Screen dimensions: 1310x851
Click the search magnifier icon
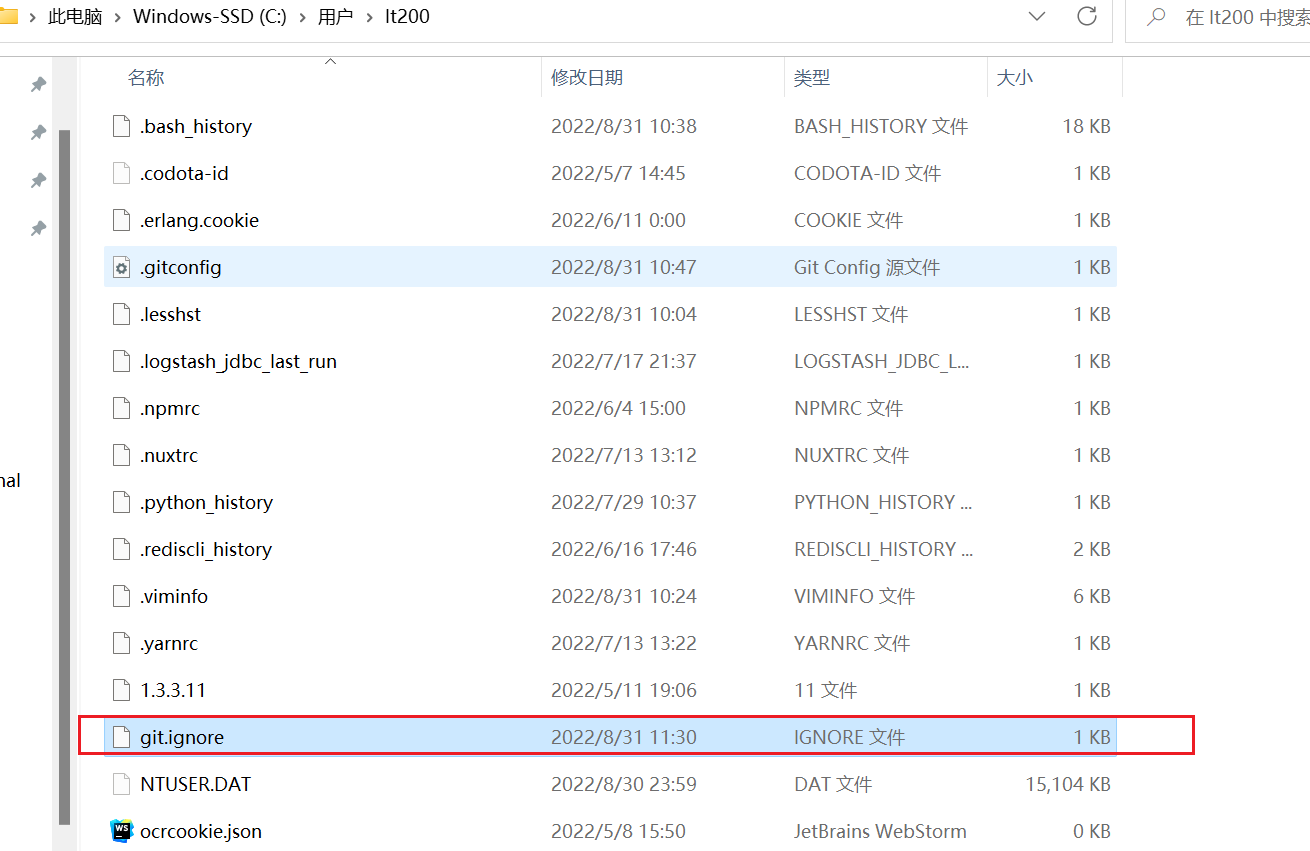click(x=1156, y=17)
